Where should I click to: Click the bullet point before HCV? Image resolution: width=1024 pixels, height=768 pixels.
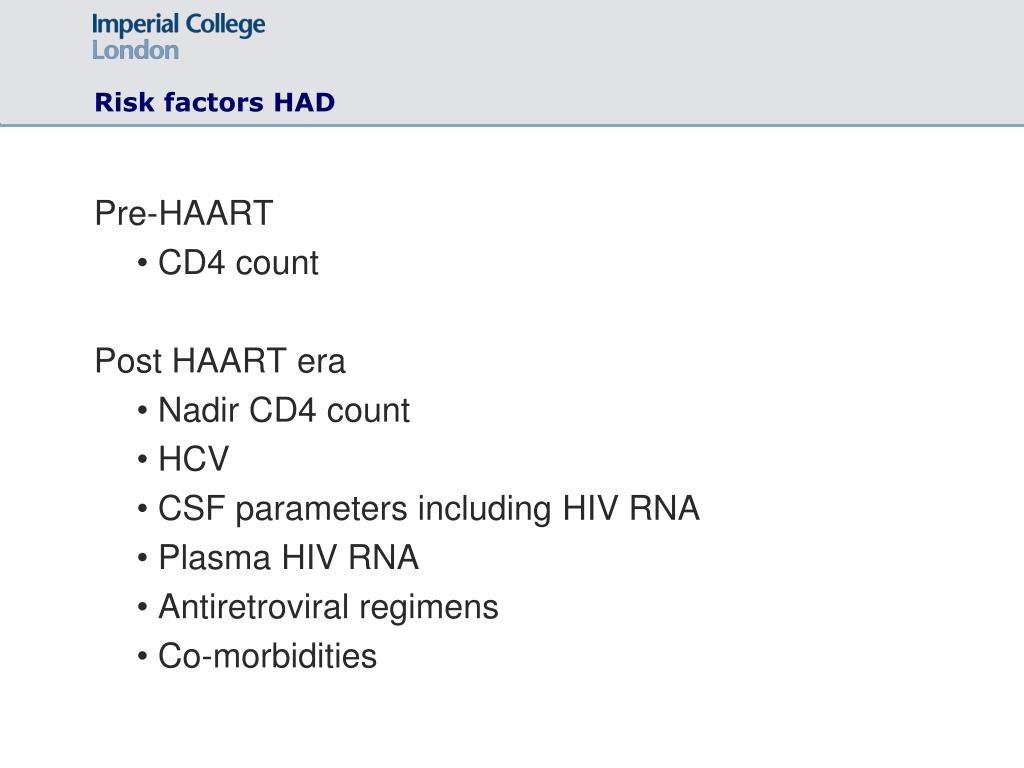143,460
